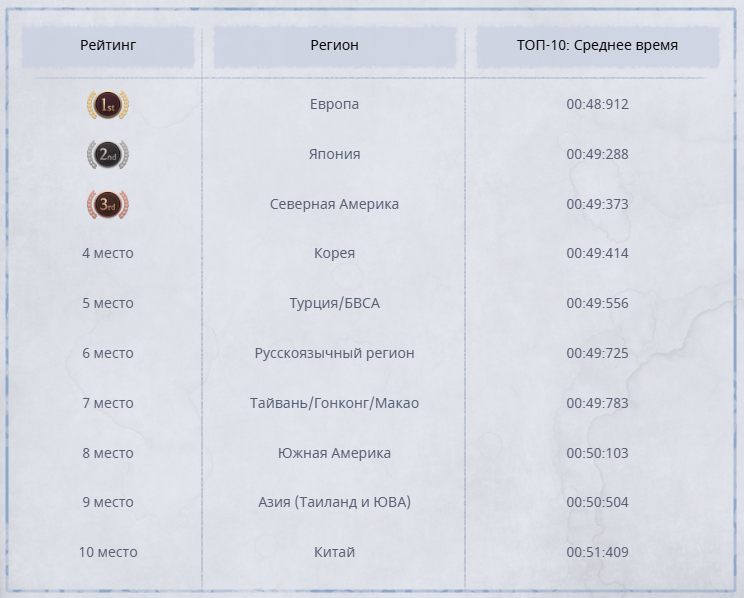Image resolution: width=744 pixels, height=598 pixels.
Task: Click the gold 1st place medal icon
Action: tap(108, 105)
